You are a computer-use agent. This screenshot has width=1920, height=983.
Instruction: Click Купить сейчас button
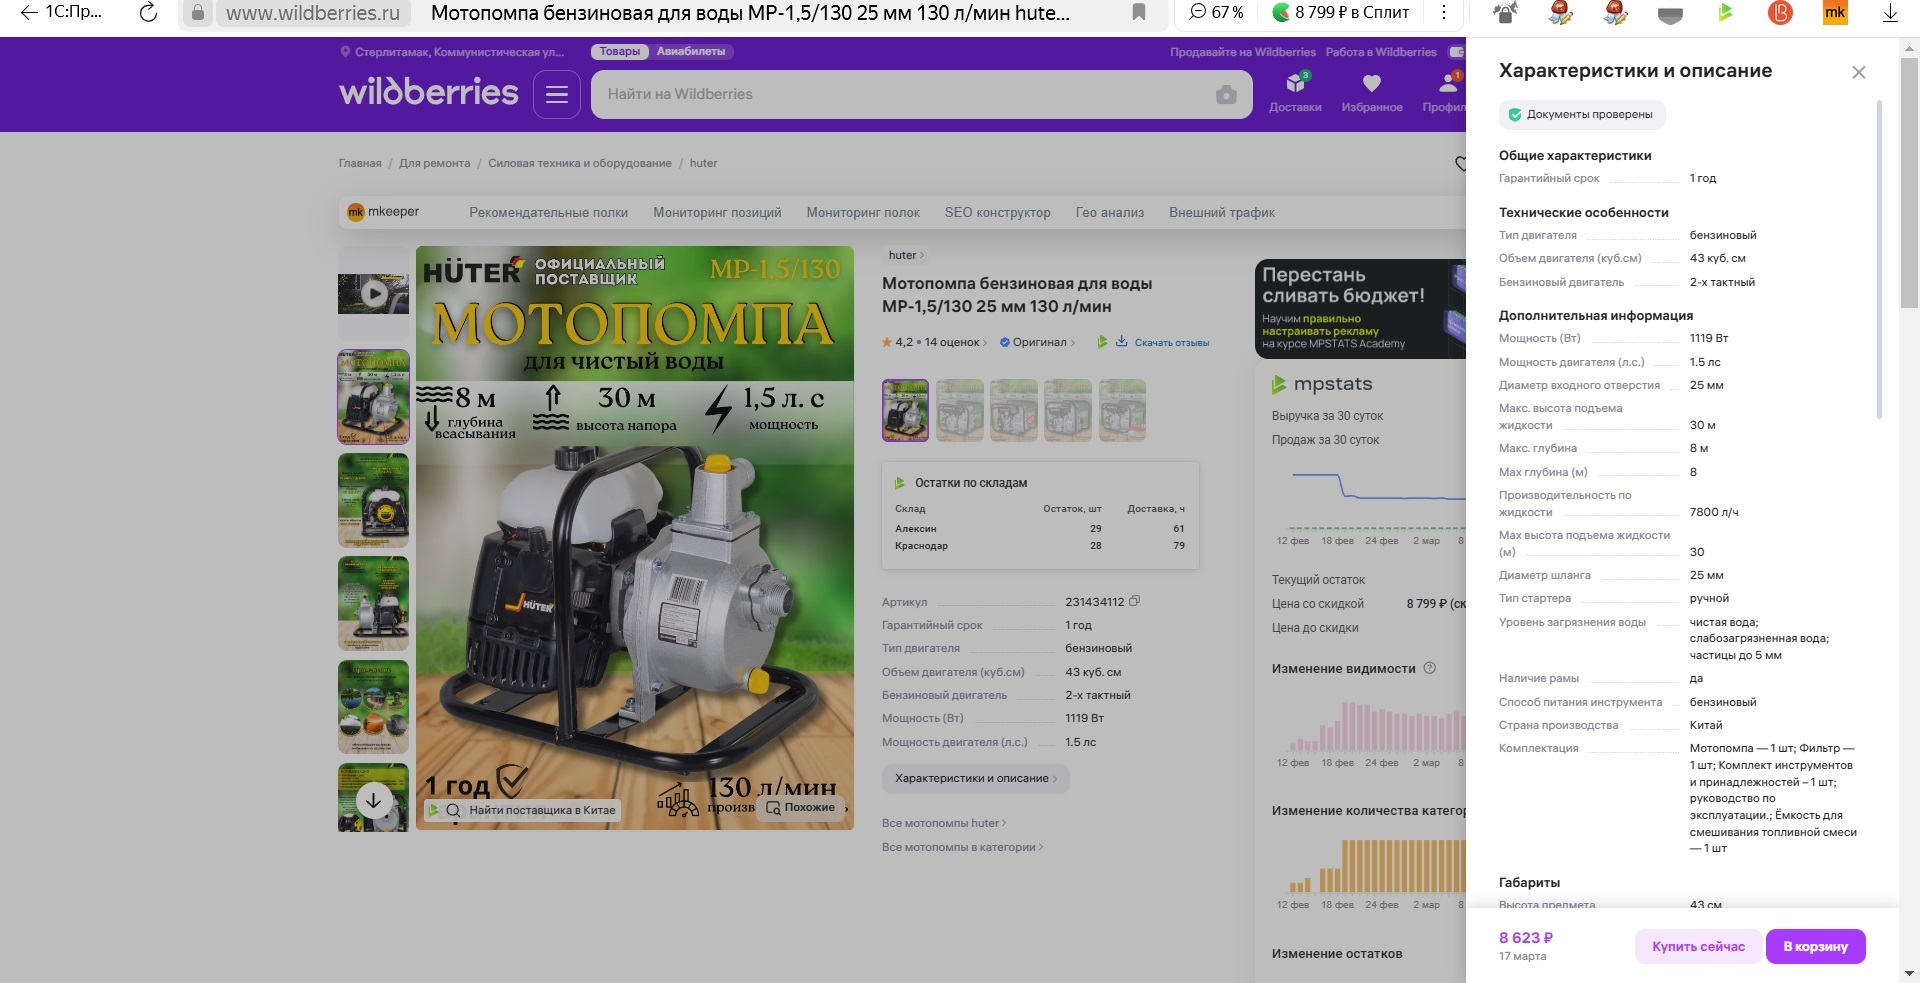coord(1698,946)
